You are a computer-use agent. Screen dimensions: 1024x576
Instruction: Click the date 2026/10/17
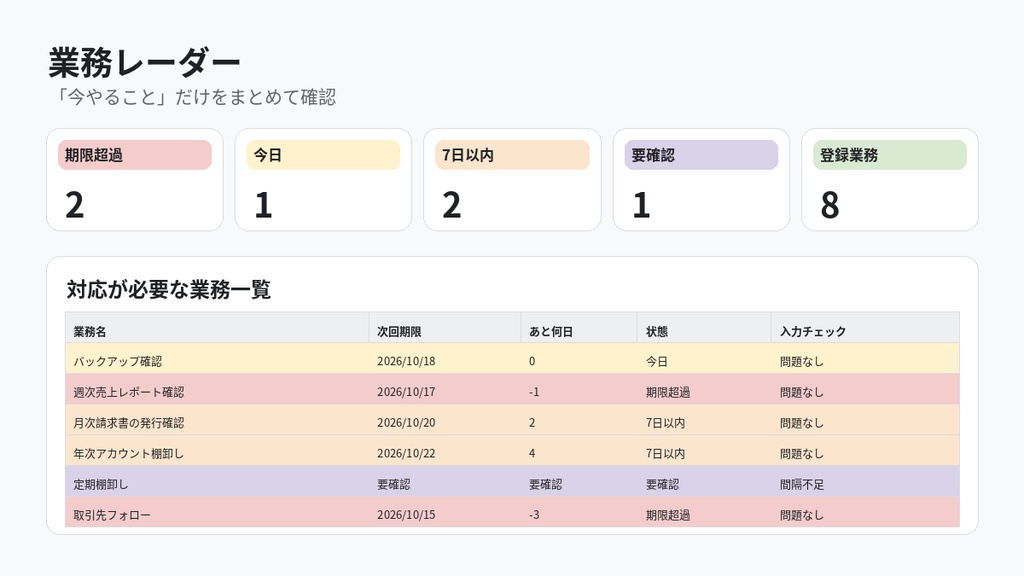(406, 392)
